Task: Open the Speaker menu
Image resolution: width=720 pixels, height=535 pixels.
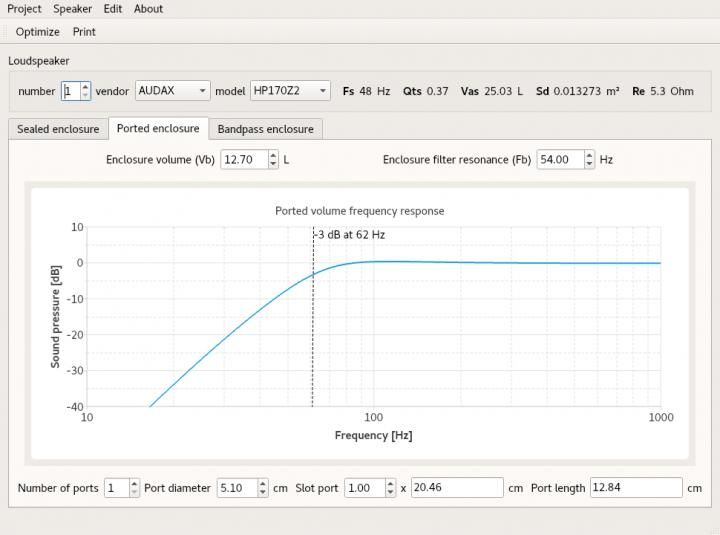Action: coord(72,9)
